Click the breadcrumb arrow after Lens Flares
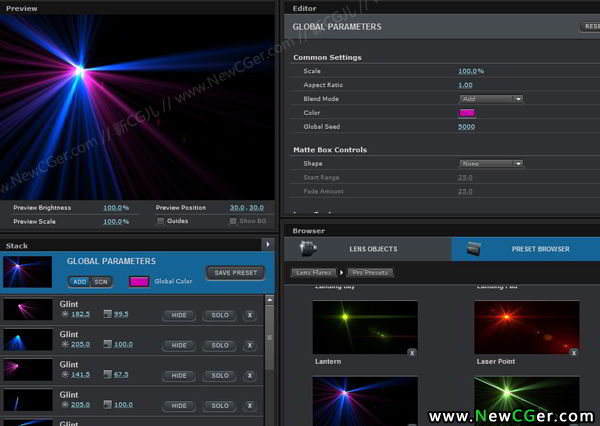600x426 pixels. [342, 273]
